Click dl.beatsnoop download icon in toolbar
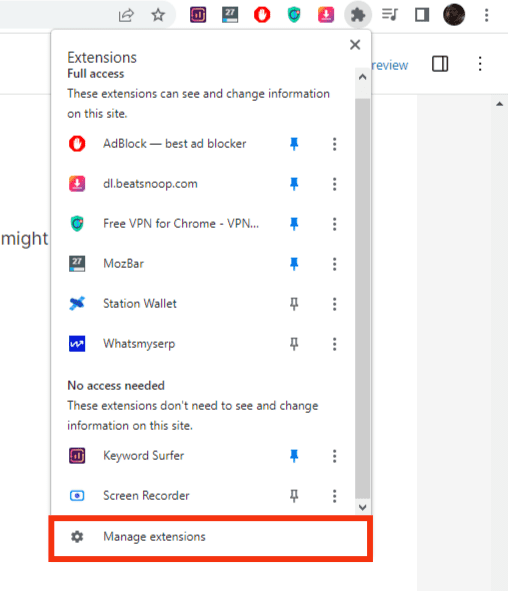The width and height of the screenshot is (508, 591). (x=326, y=15)
